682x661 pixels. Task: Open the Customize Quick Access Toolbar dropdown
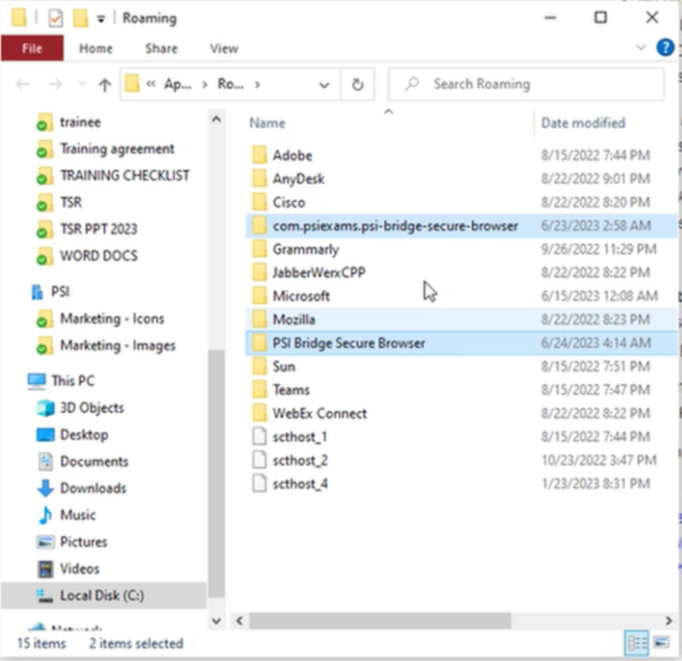pyautogui.click(x=101, y=19)
